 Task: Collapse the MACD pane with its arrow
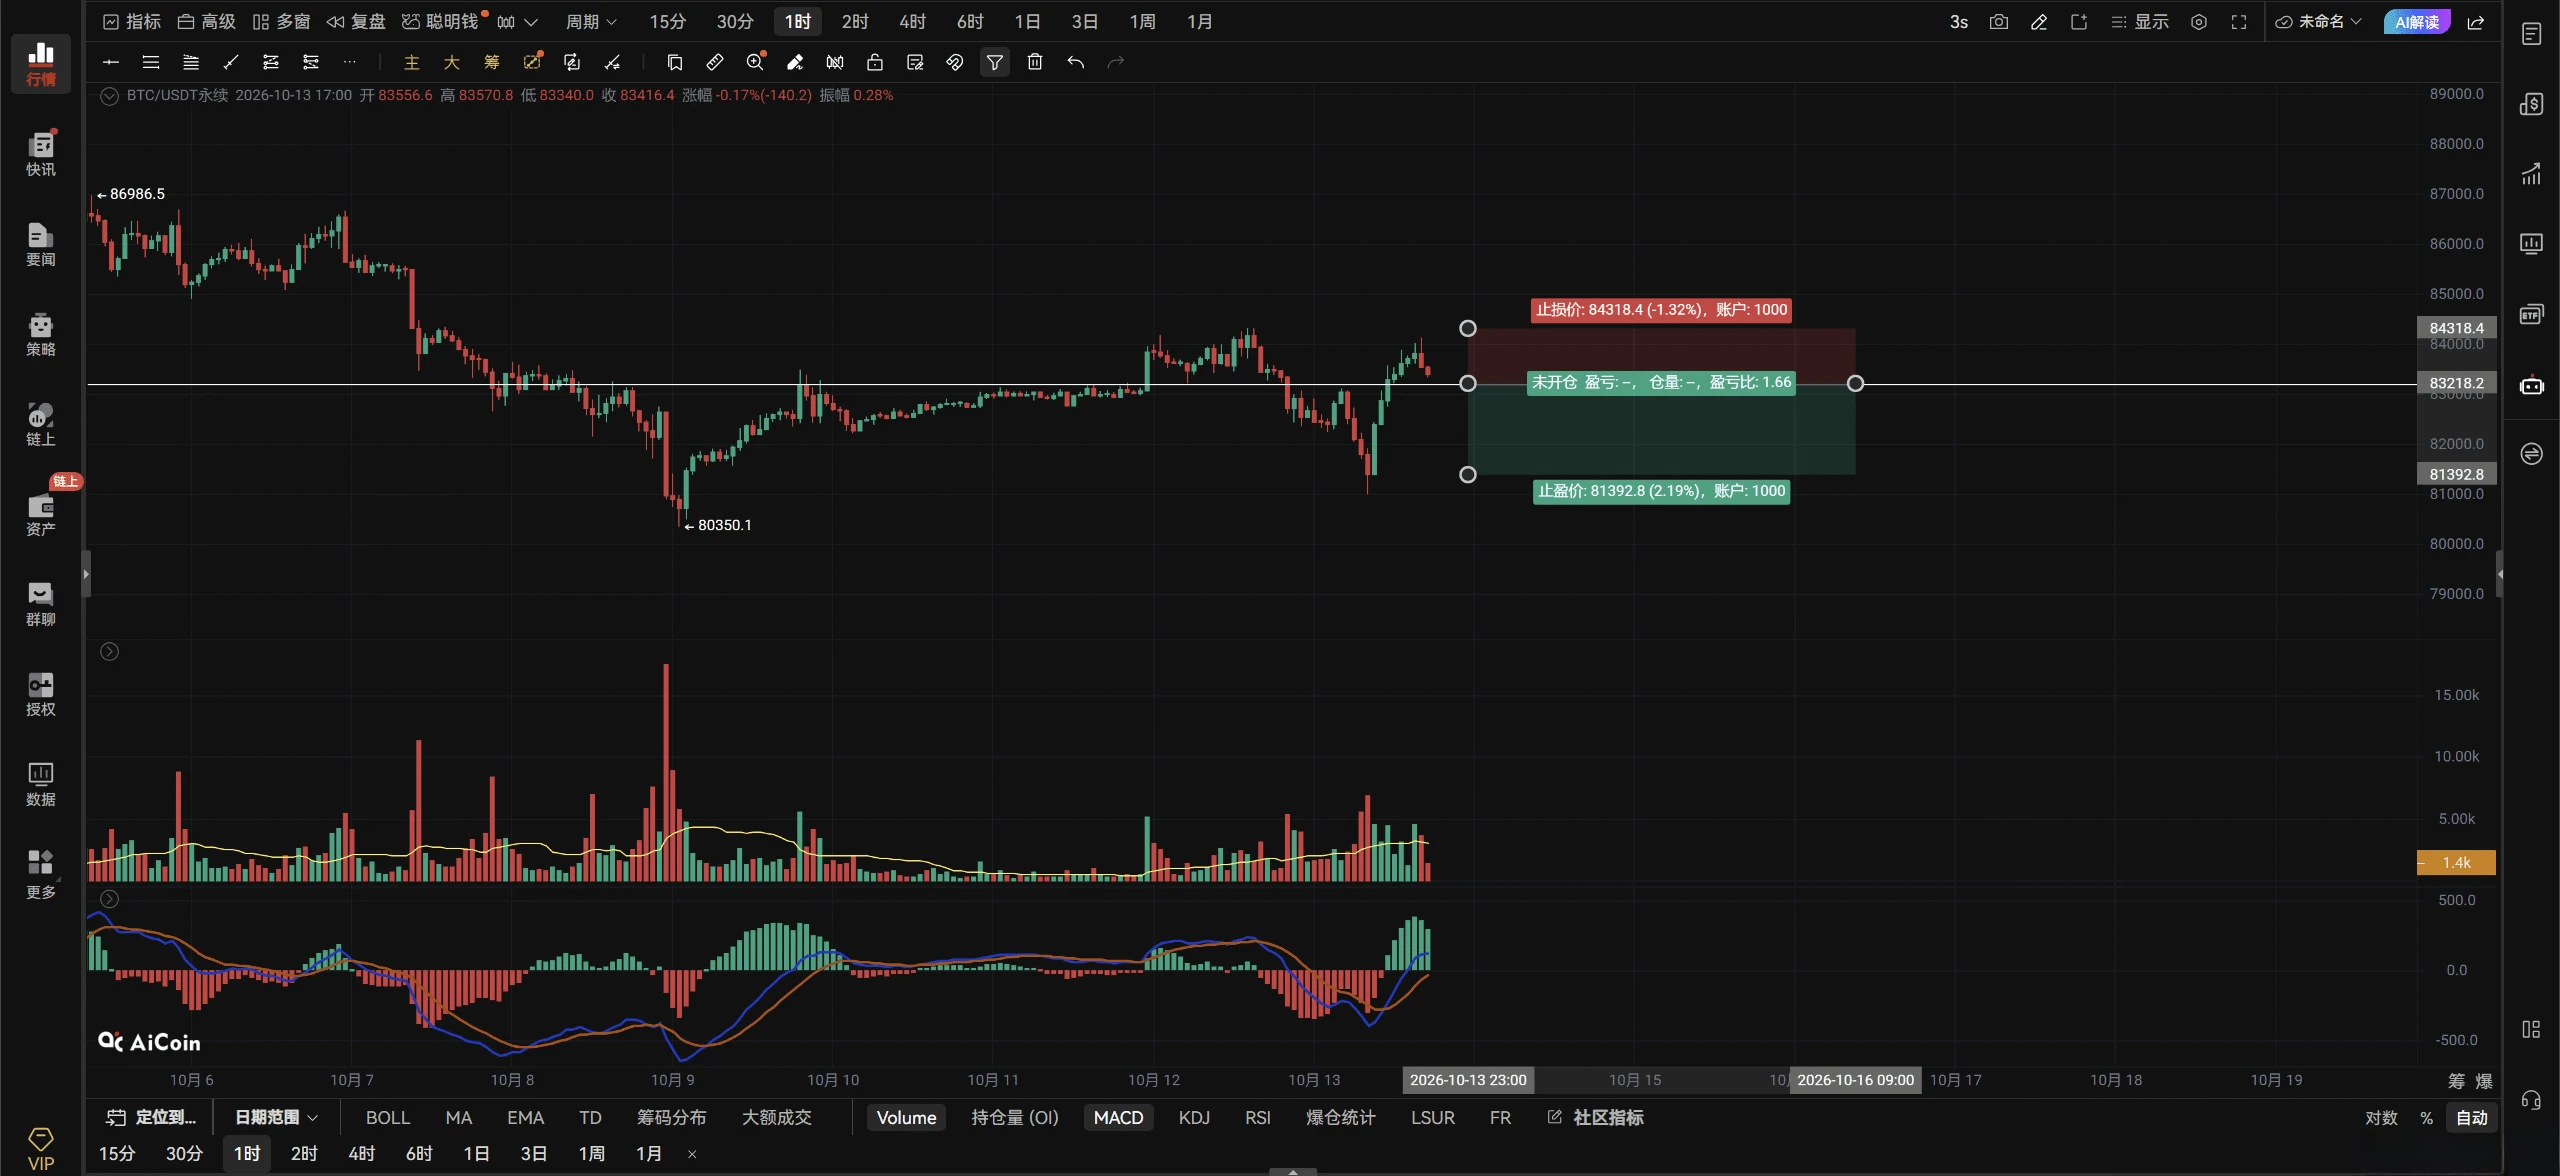coord(110,899)
